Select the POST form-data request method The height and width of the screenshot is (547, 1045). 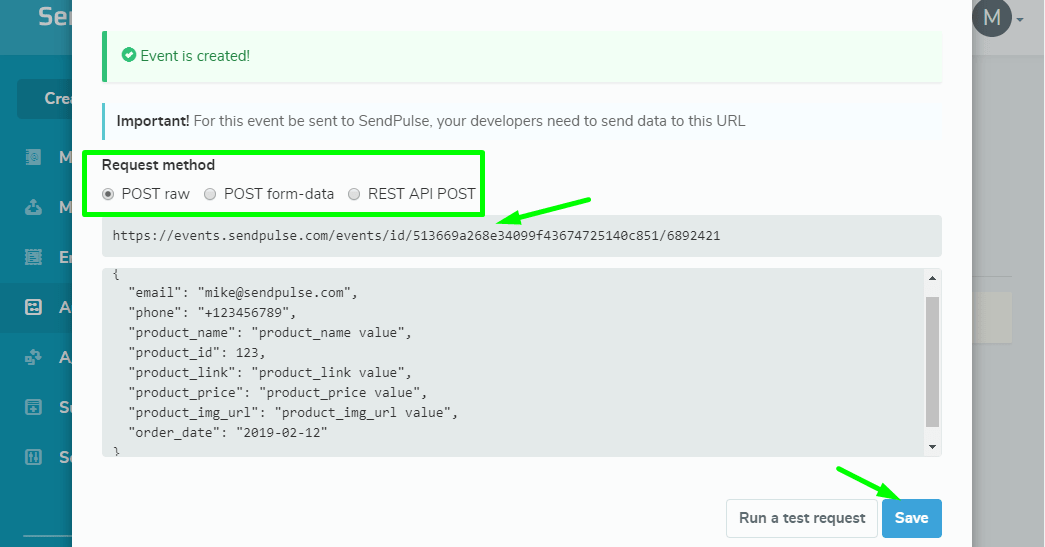(x=210, y=194)
